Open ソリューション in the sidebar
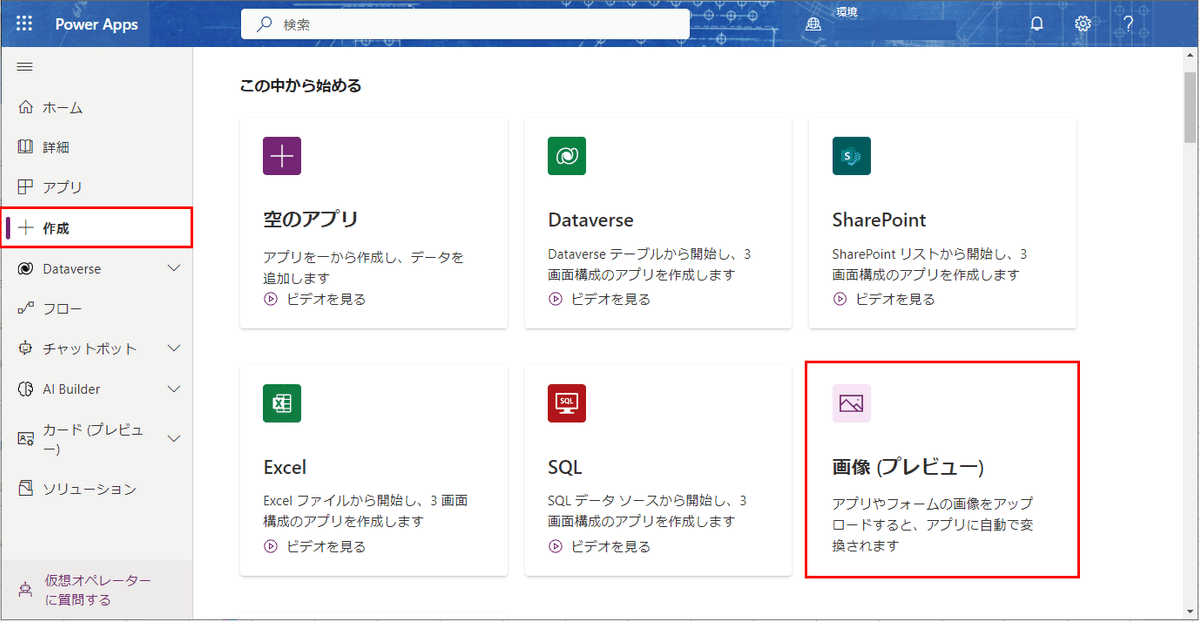This screenshot has height=622, width=1200. (97, 489)
